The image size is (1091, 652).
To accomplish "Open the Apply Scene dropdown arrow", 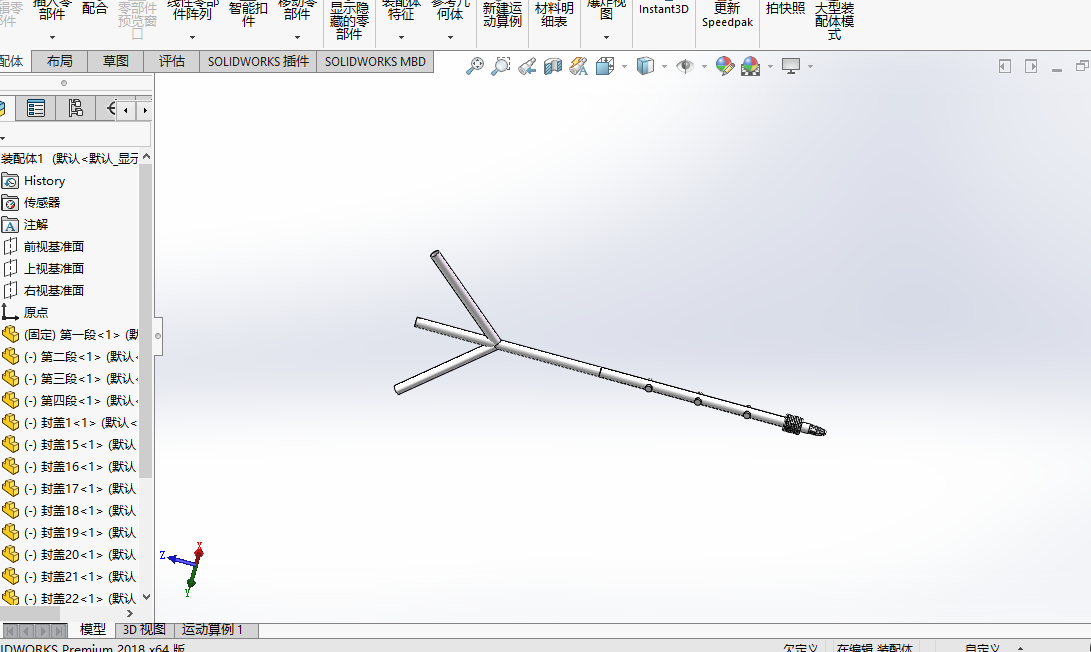I will [770, 67].
